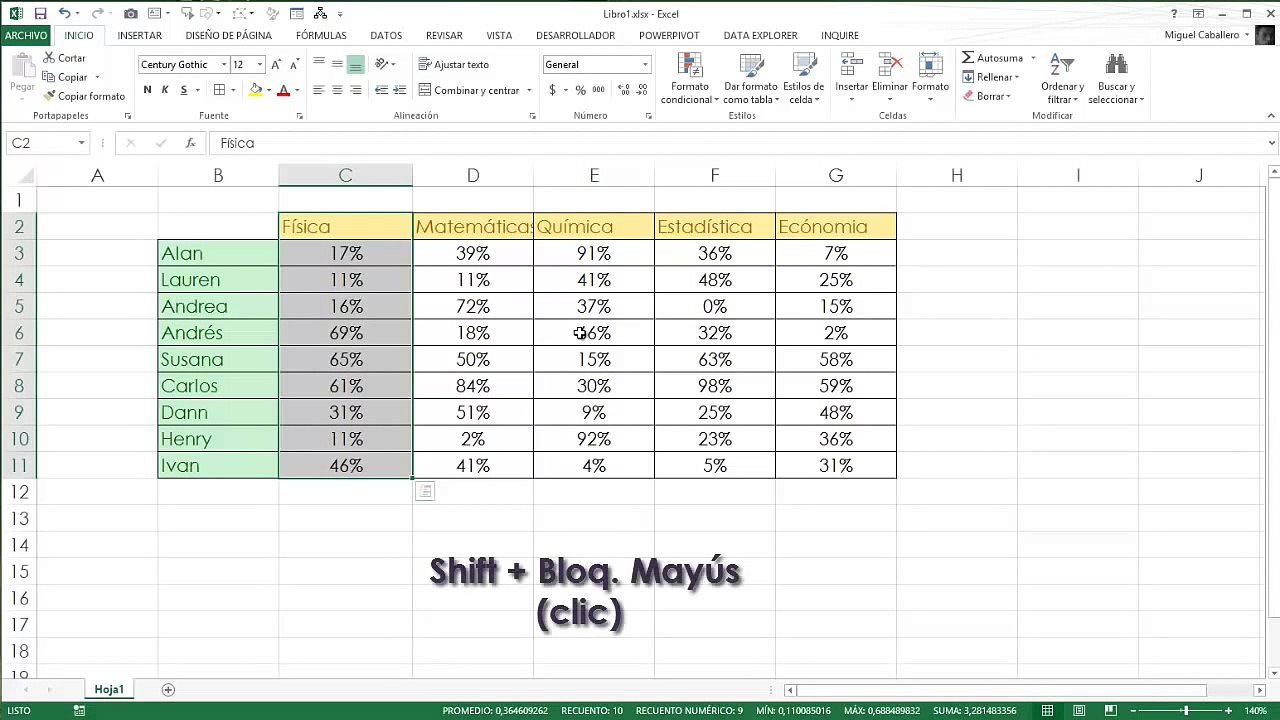The width and height of the screenshot is (1280, 720).
Task: Switch to the POWERPIVOT tab
Action: tap(669, 35)
